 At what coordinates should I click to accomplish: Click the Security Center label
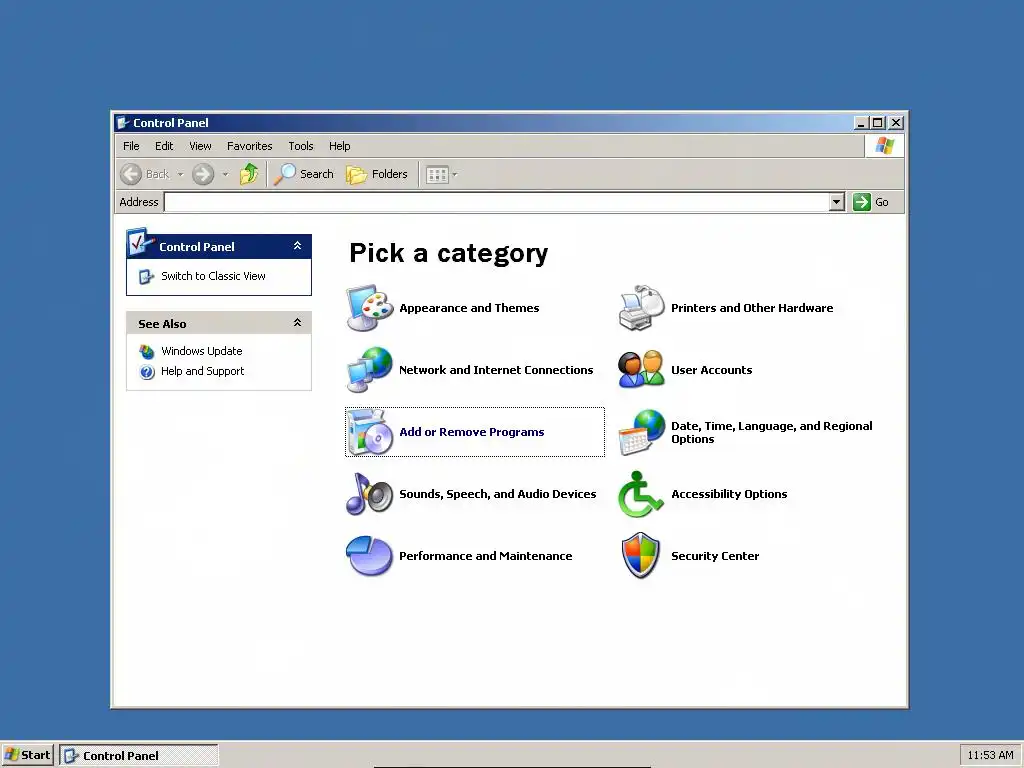point(715,556)
